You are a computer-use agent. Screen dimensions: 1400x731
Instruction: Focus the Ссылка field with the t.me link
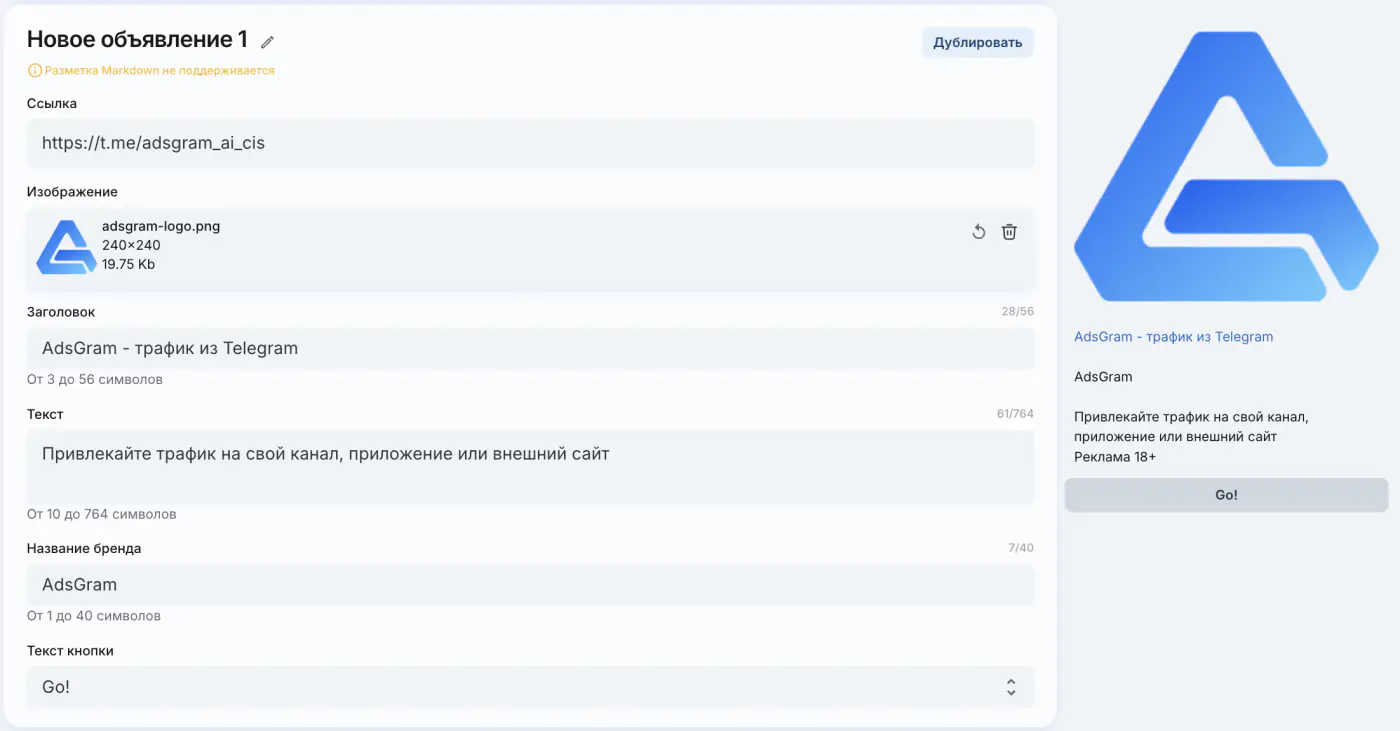(530, 143)
